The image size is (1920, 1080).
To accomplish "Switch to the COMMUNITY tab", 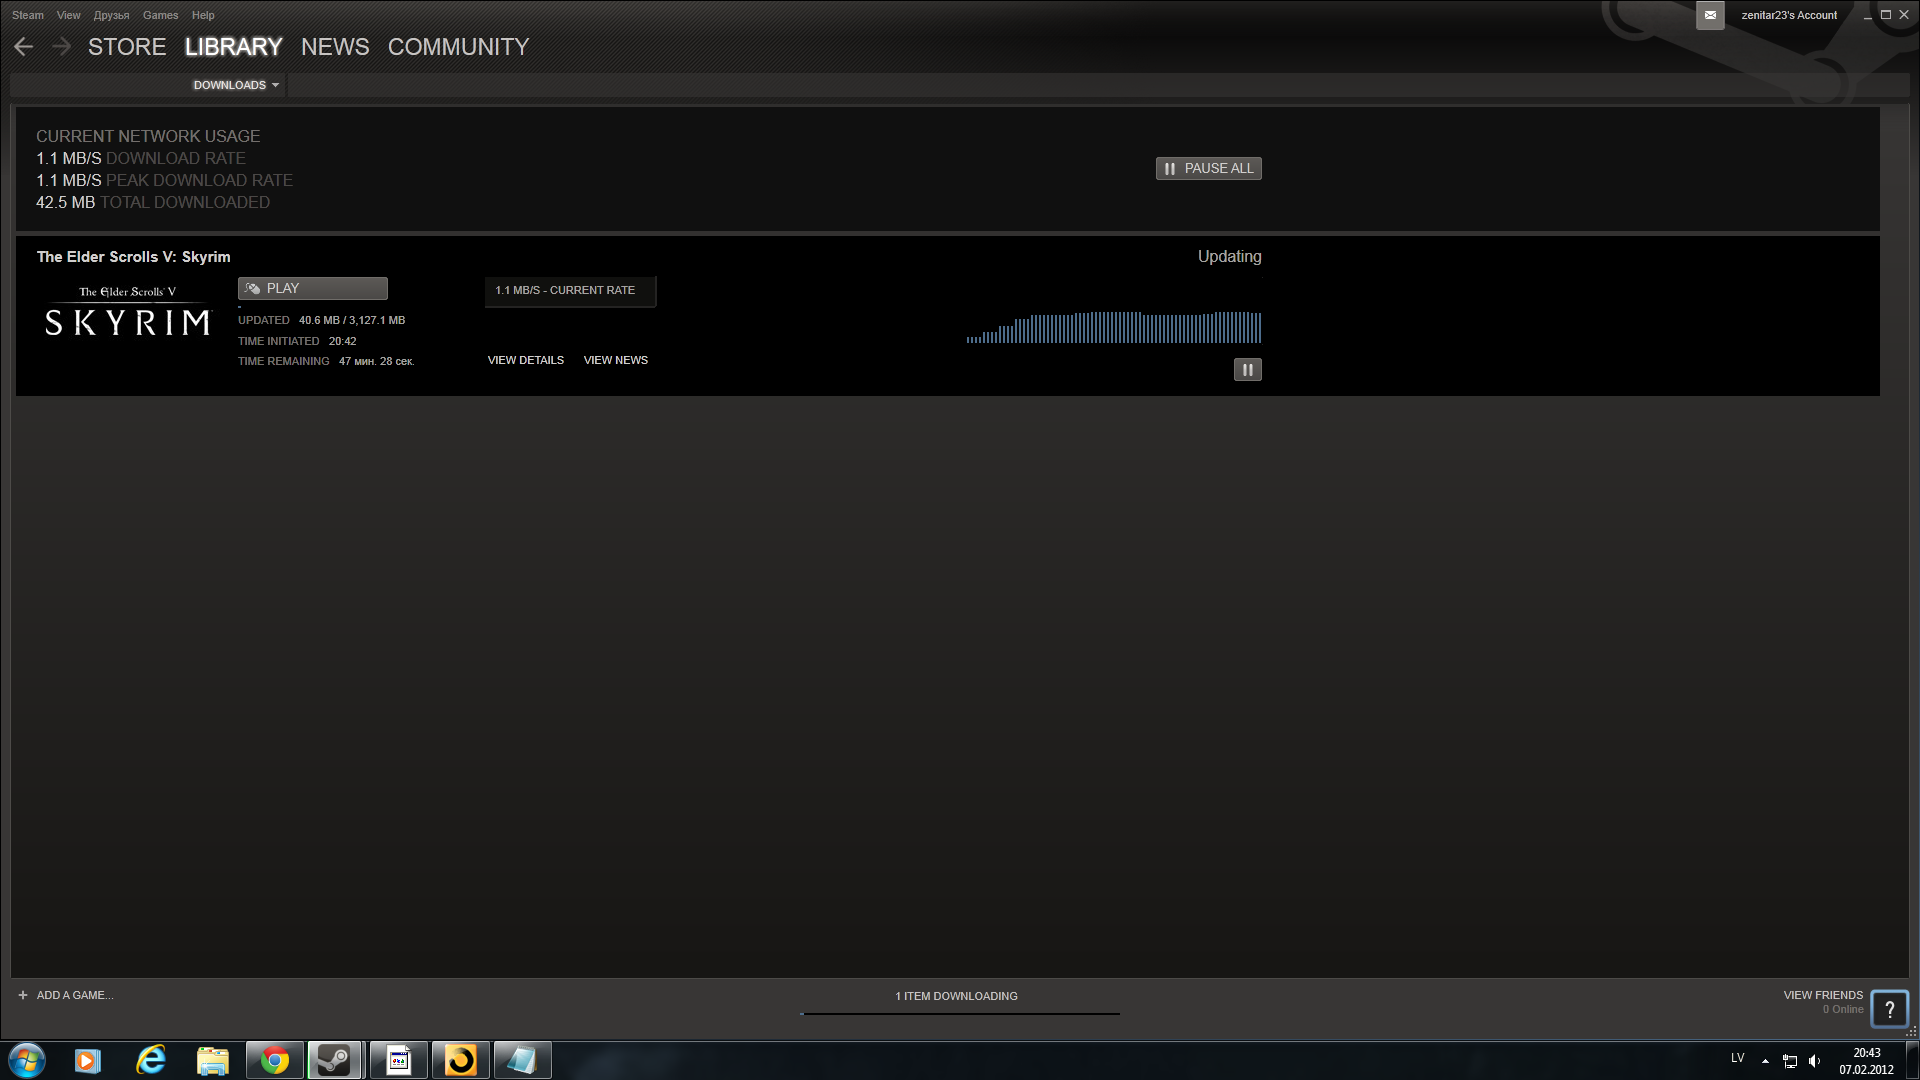I will [458, 47].
